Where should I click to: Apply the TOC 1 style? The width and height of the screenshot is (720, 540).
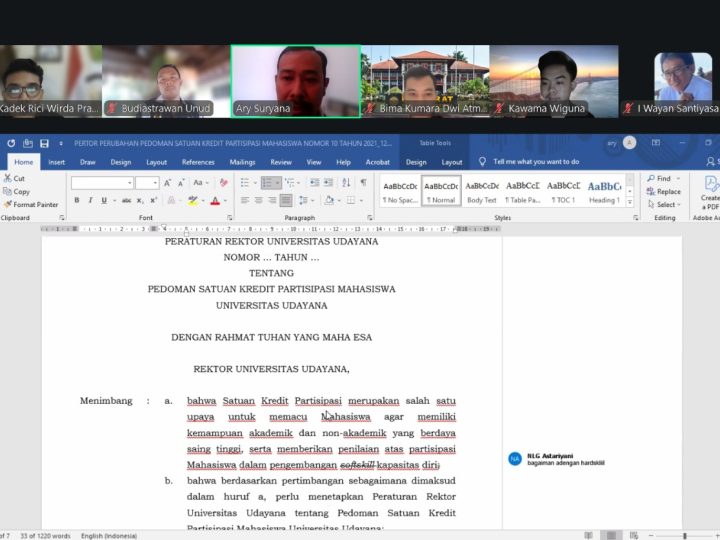point(563,191)
